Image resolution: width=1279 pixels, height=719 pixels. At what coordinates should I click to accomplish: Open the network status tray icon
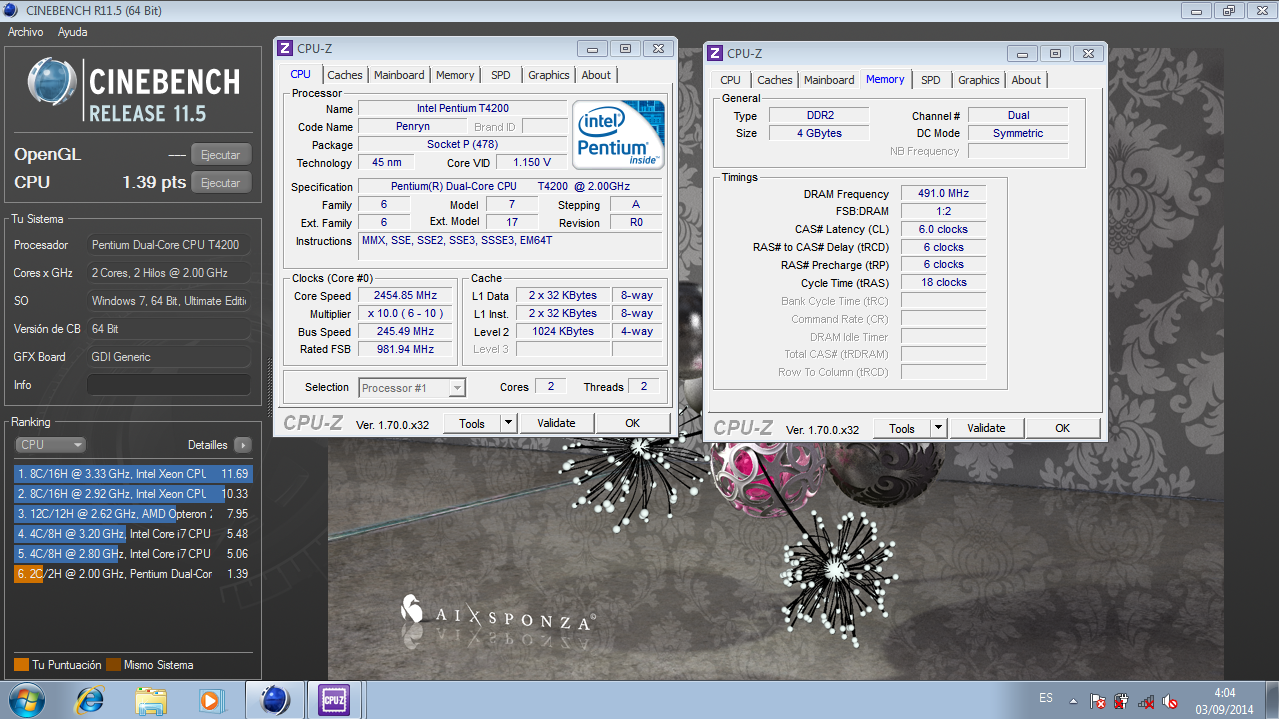(1146, 701)
